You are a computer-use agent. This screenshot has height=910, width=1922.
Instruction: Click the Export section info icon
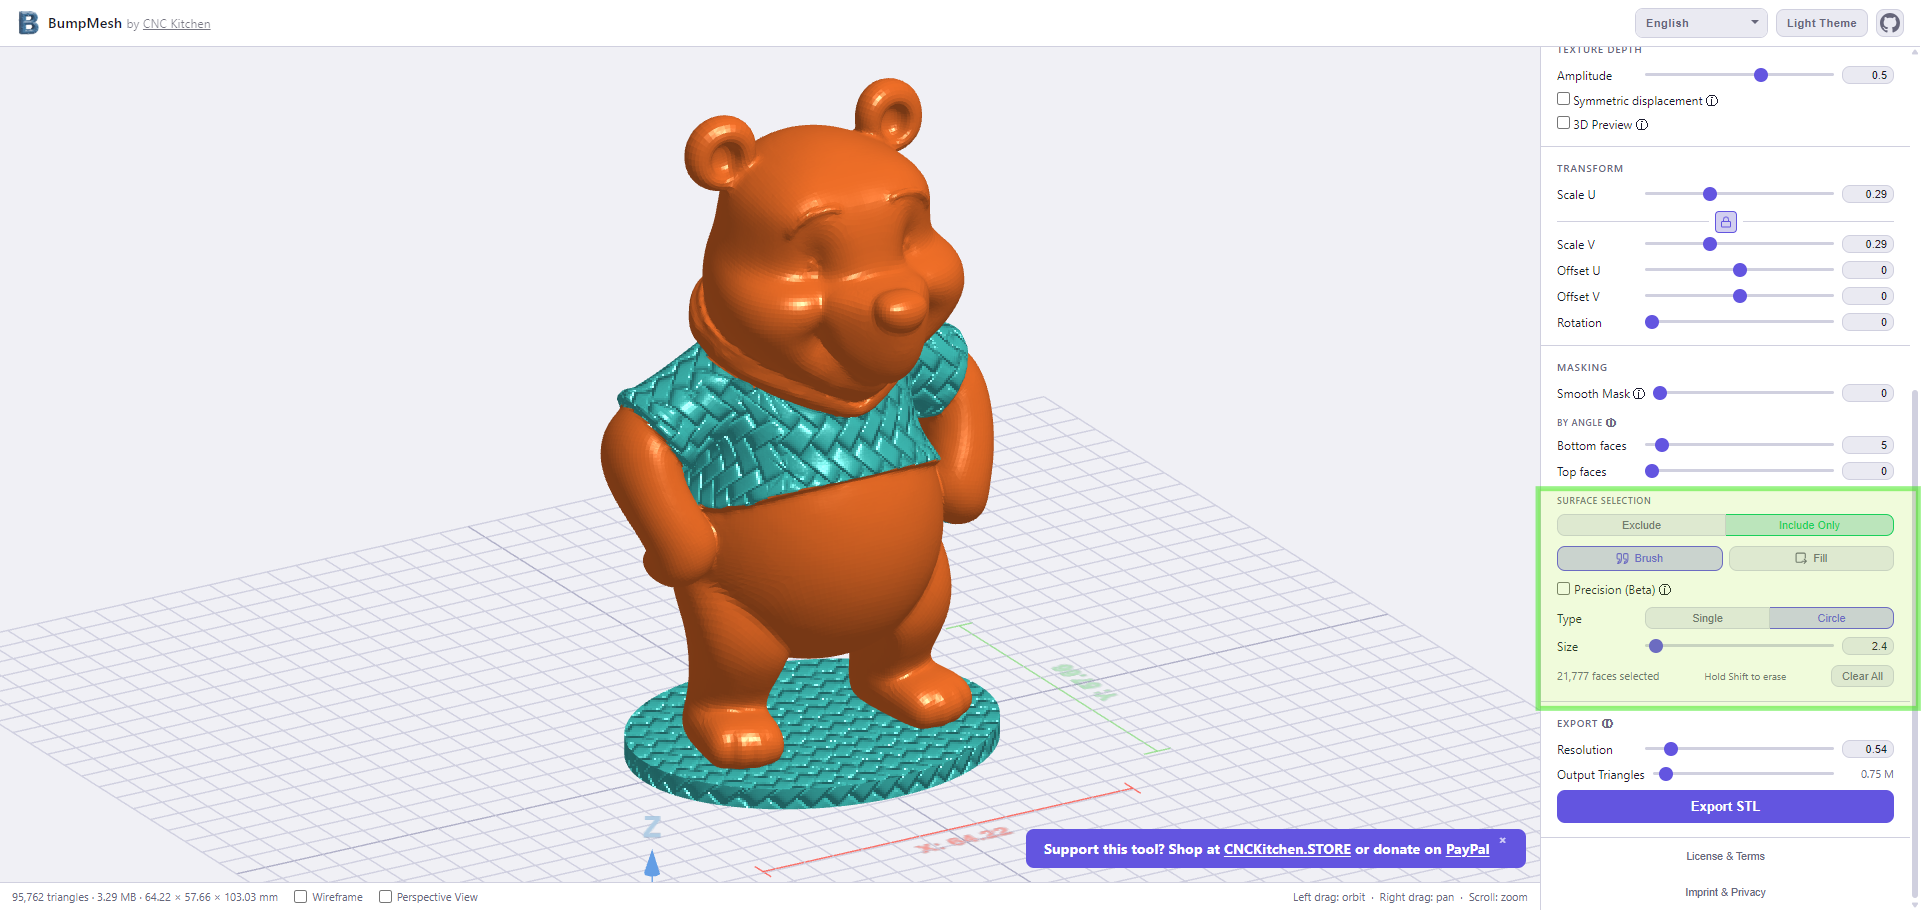point(1607,724)
